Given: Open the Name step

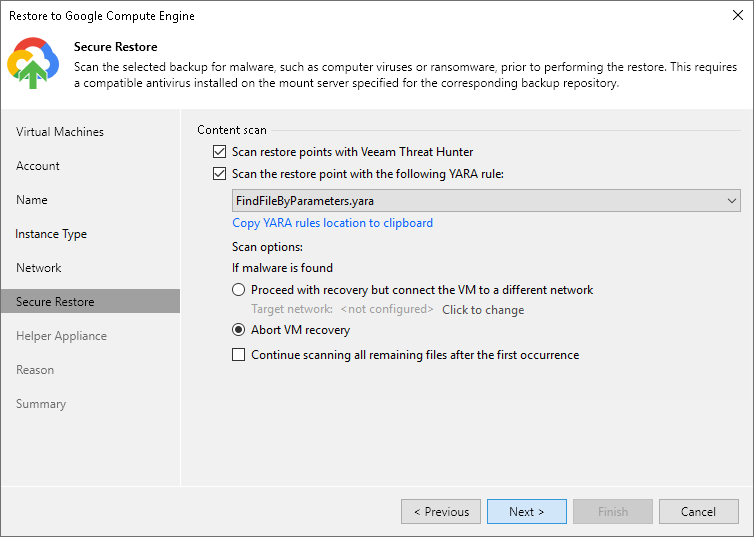Looking at the screenshot, I should point(32,200).
